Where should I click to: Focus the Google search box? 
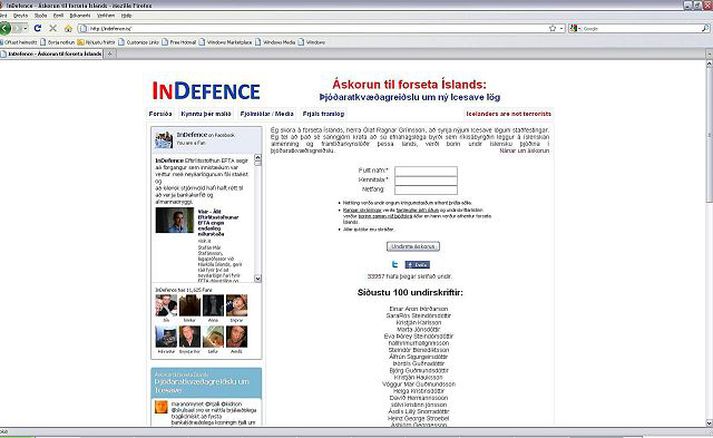tap(641, 28)
